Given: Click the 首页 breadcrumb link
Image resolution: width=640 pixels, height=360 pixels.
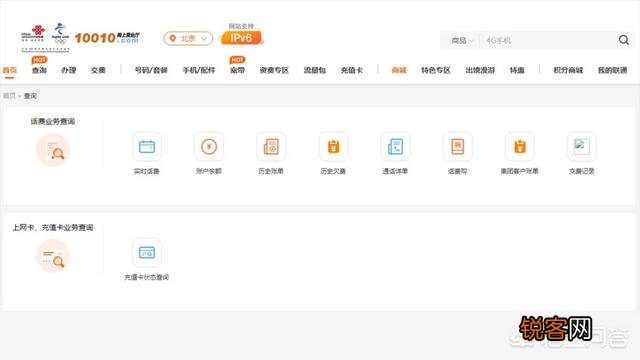Looking at the screenshot, I should 9,96.
